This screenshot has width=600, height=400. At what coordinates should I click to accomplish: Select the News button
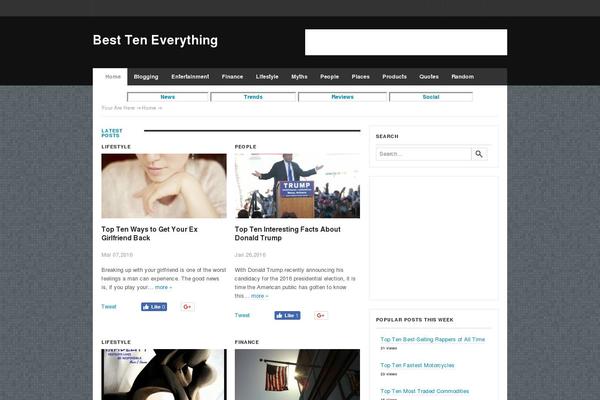click(x=168, y=97)
